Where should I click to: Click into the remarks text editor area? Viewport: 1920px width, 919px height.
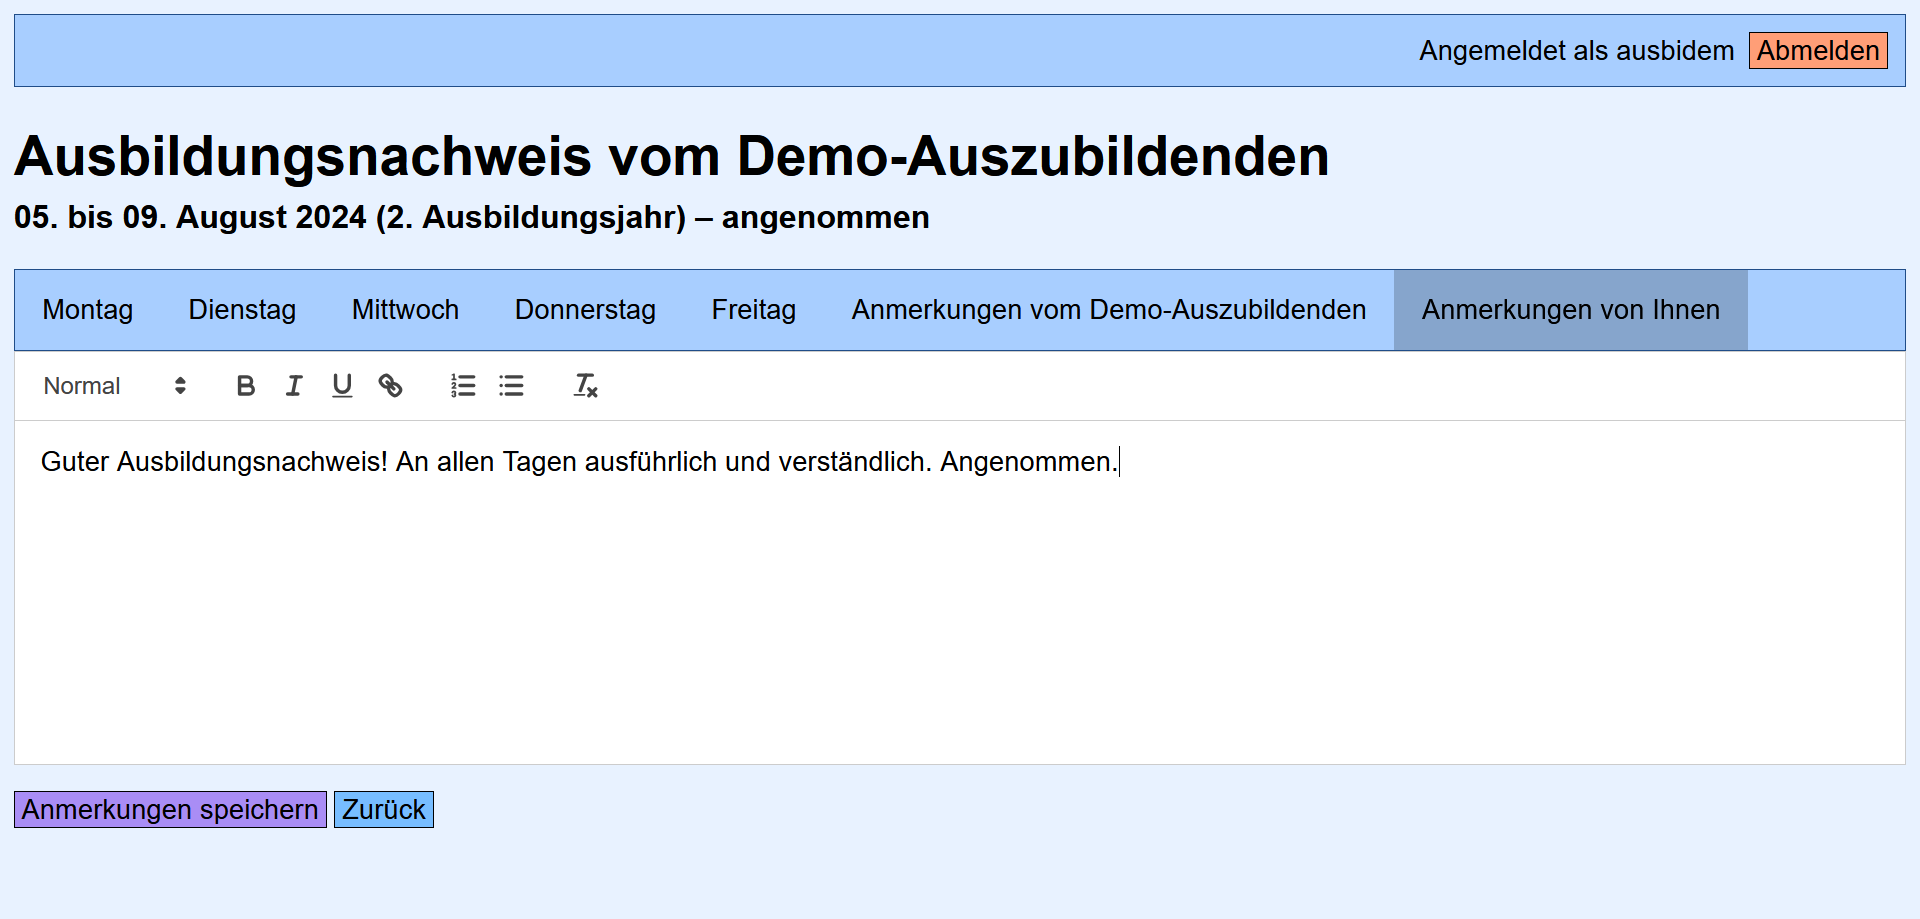(x=960, y=592)
